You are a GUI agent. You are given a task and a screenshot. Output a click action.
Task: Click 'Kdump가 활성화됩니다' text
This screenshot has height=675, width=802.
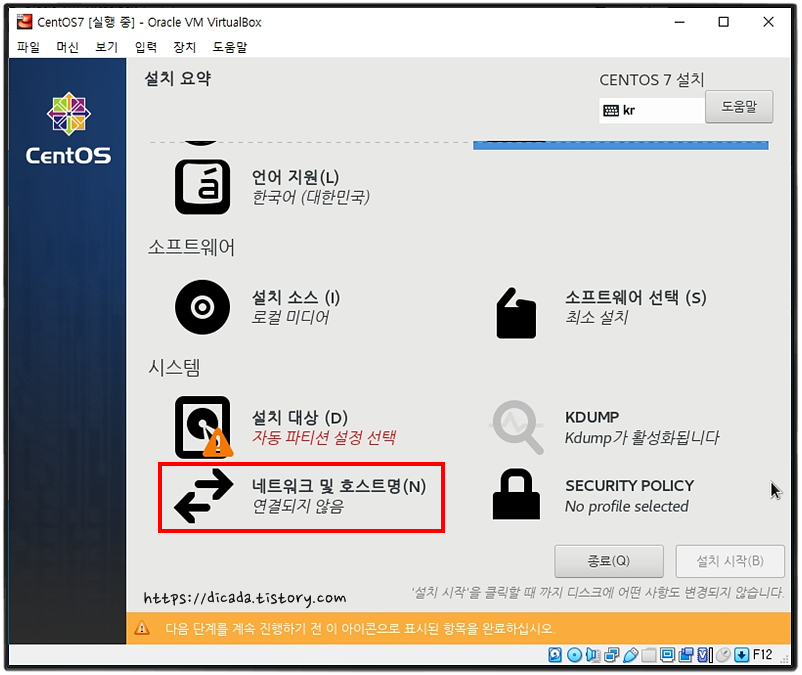coord(642,437)
